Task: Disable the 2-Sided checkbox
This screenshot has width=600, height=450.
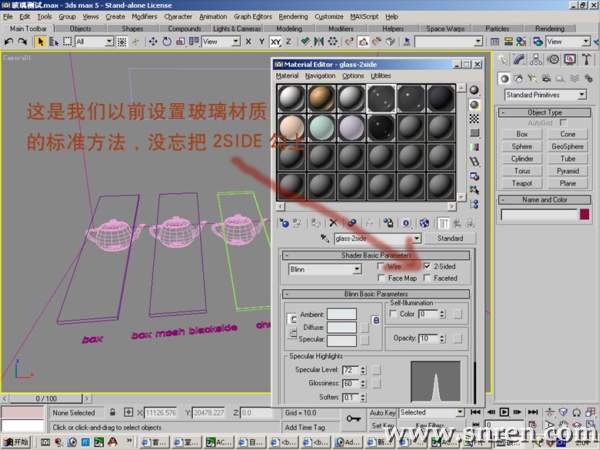Action: (427, 266)
